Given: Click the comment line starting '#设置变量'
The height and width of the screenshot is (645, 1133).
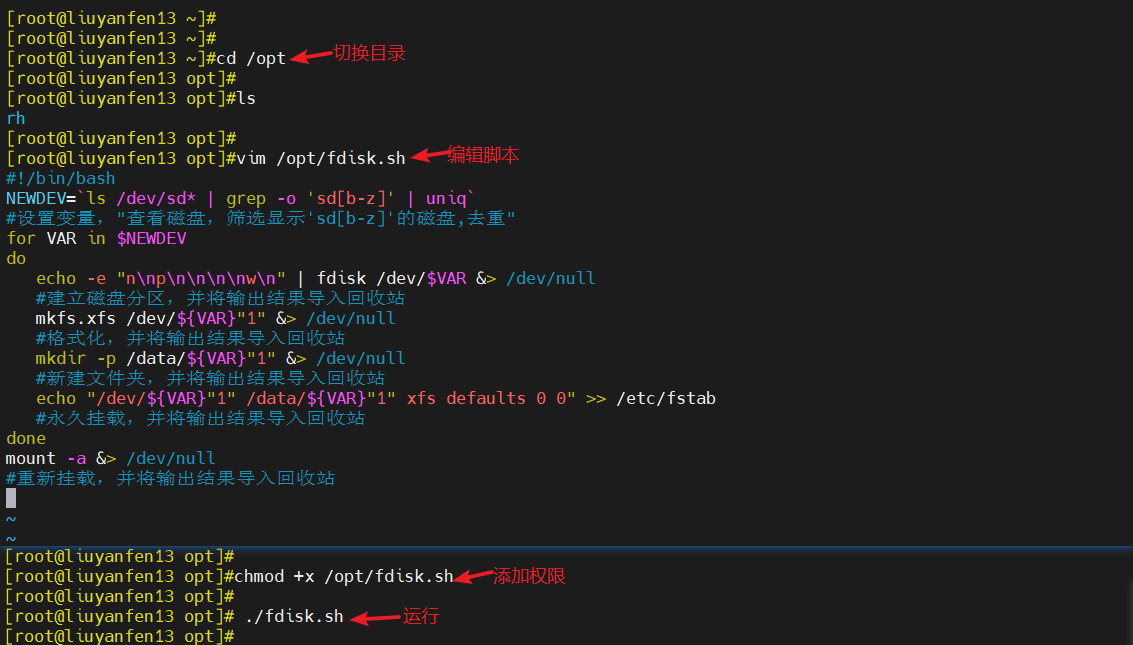Looking at the screenshot, I should click(x=261, y=218).
